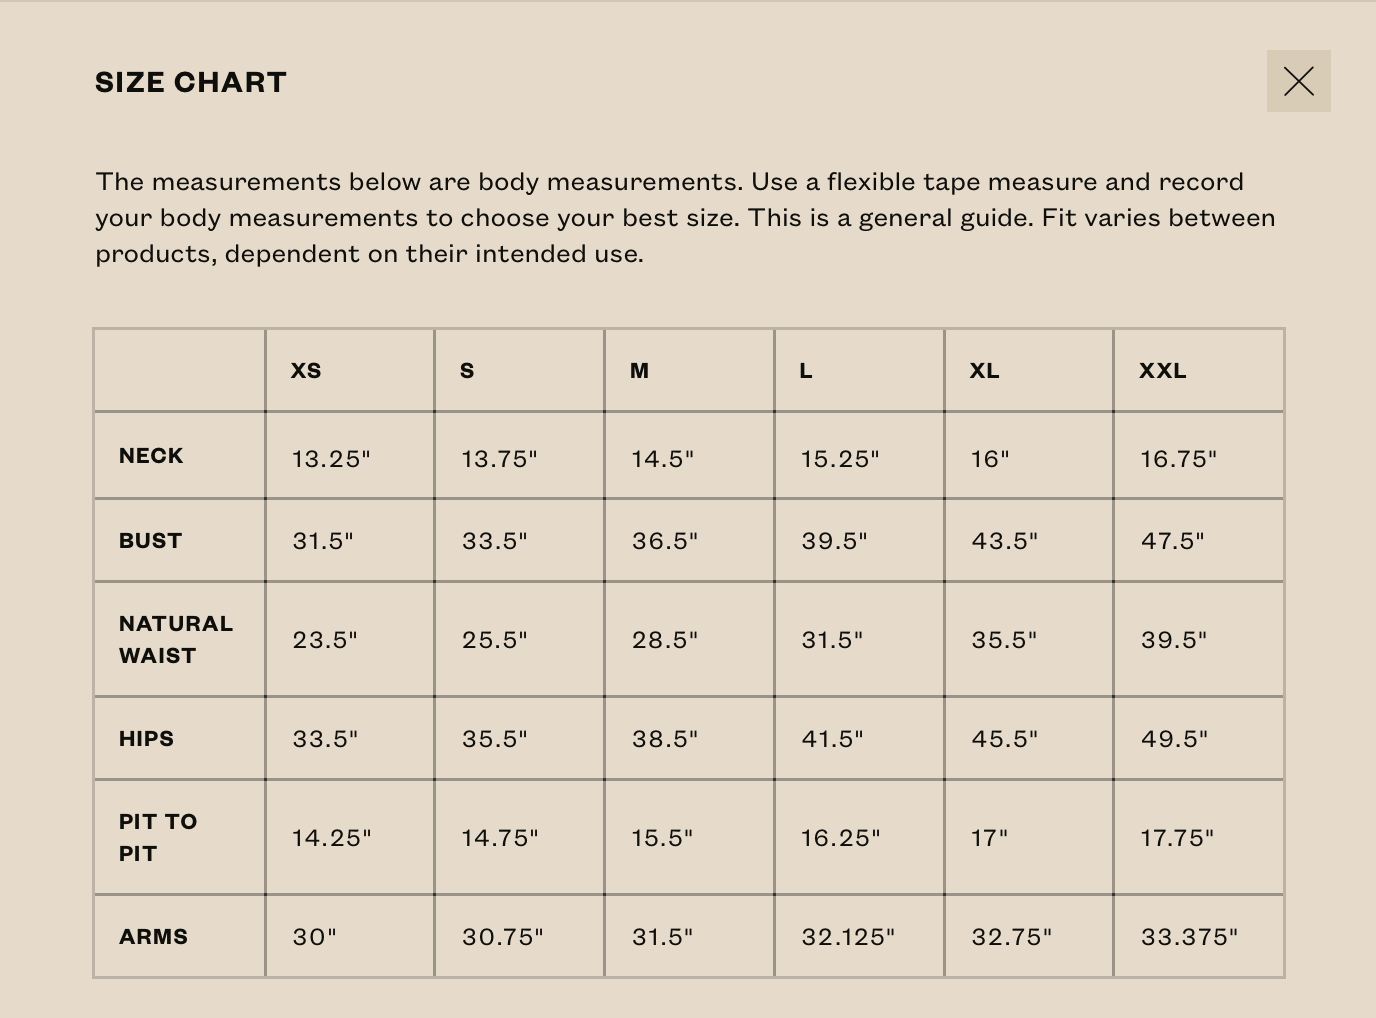This screenshot has width=1376, height=1018.
Task: Close the size chart dialog
Action: pos(1298,81)
